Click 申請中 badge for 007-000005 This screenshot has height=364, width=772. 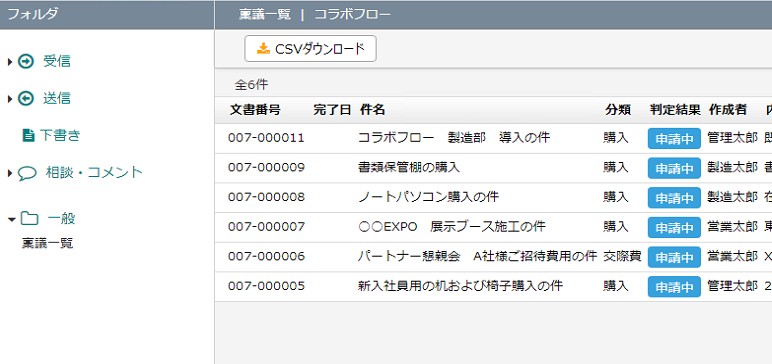(x=674, y=287)
